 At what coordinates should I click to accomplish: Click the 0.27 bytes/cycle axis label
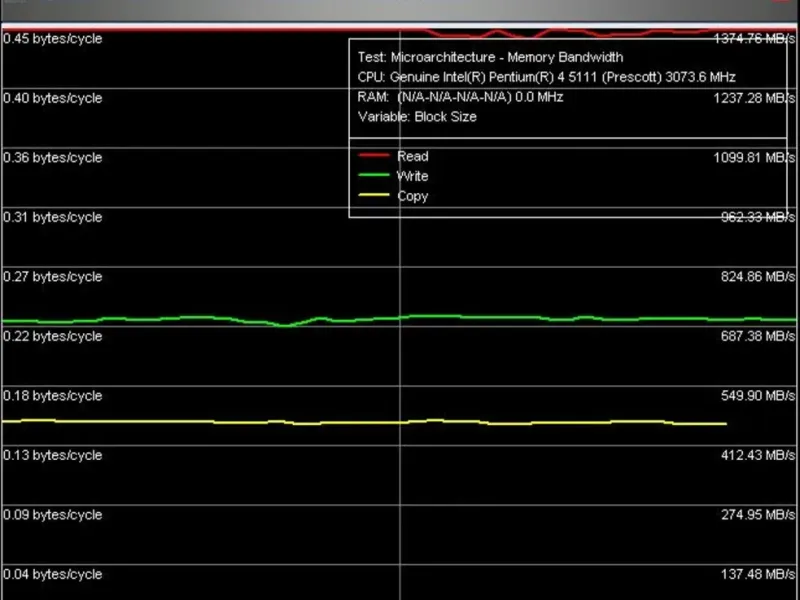pyautogui.click(x=53, y=277)
